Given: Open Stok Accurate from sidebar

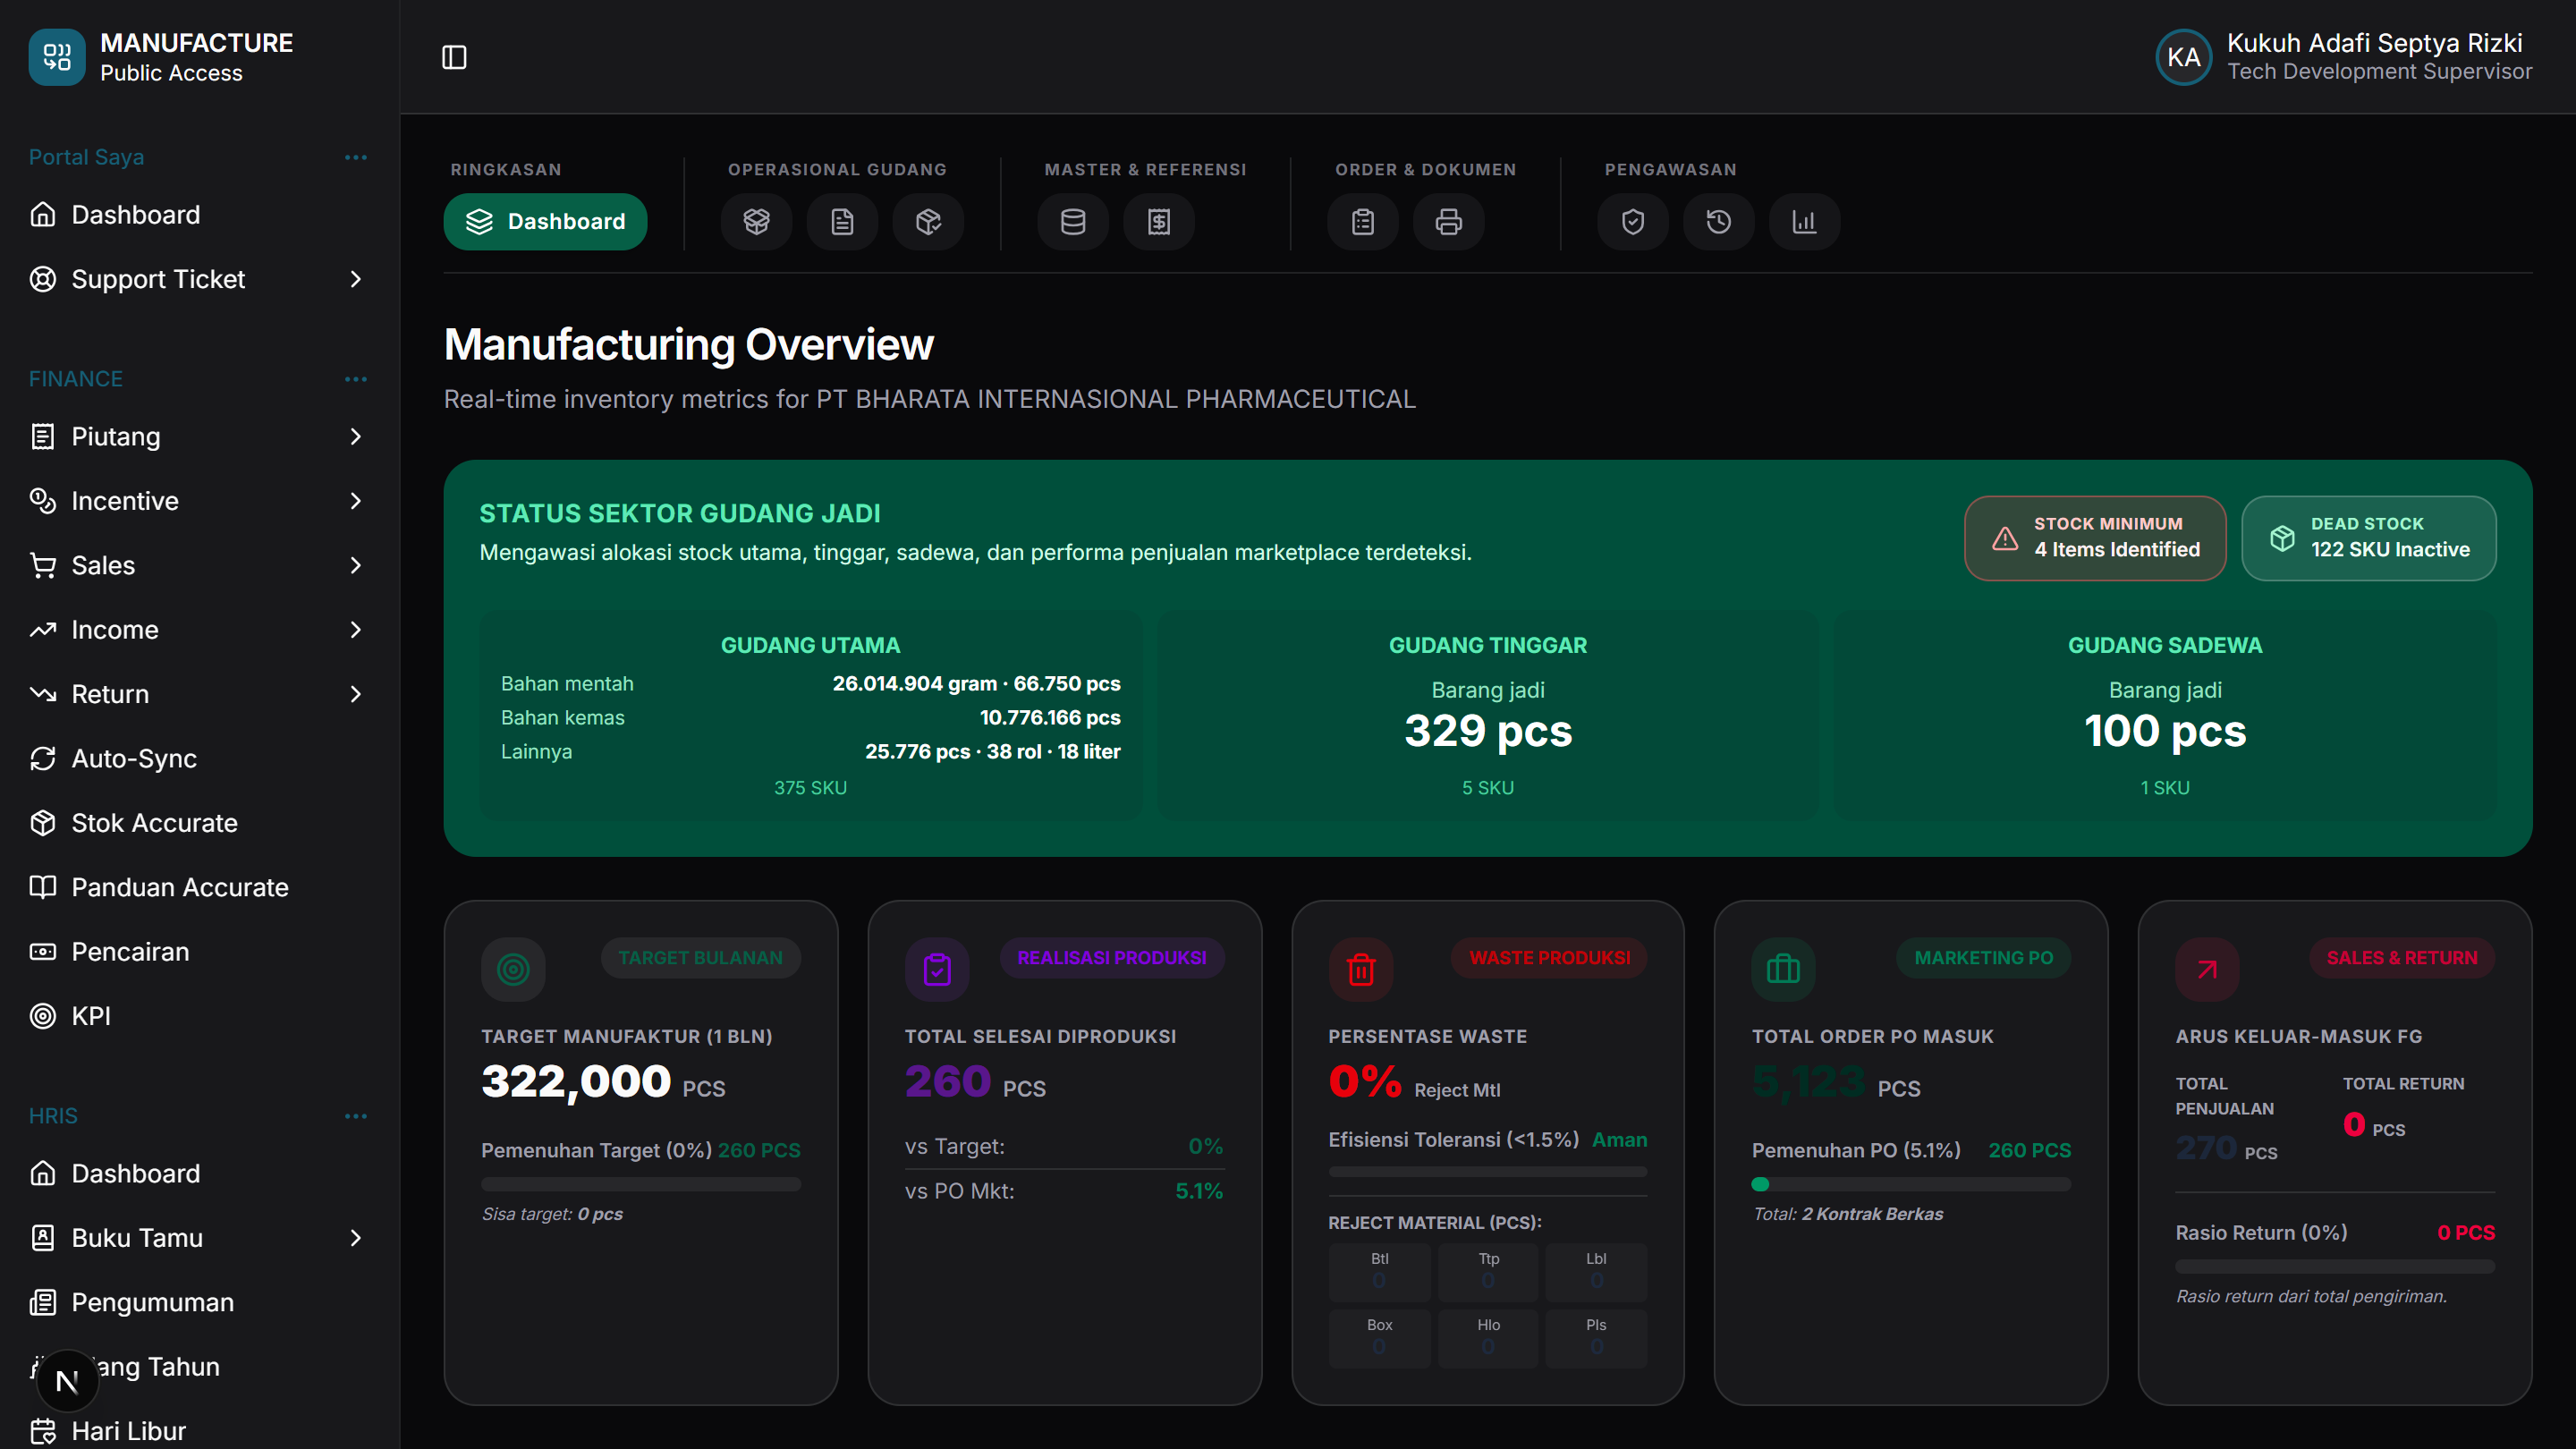Looking at the screenshot, I should [200, 822].
